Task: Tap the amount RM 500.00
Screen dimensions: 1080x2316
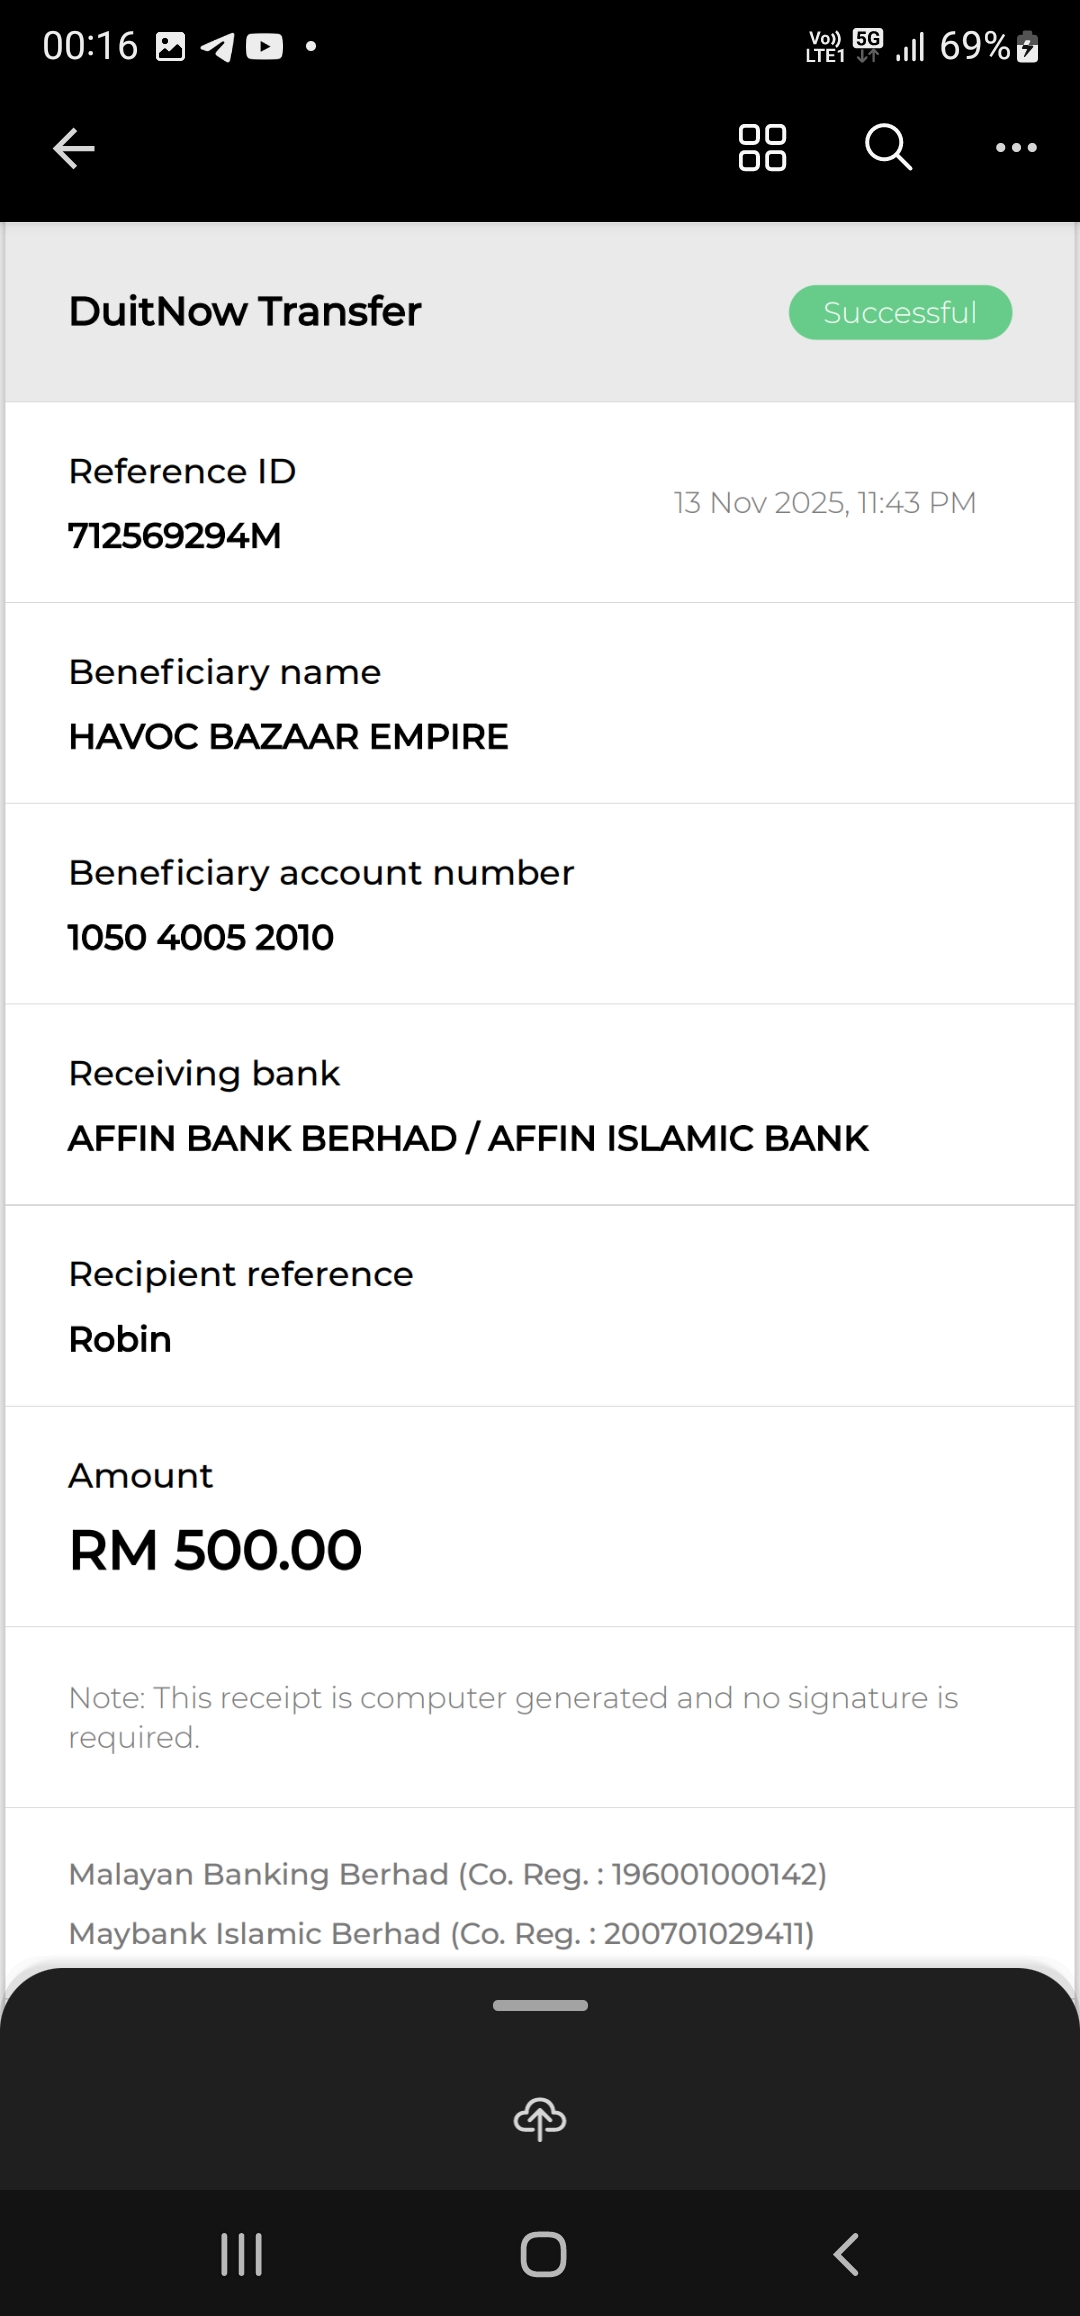Action: [215, 1550]
